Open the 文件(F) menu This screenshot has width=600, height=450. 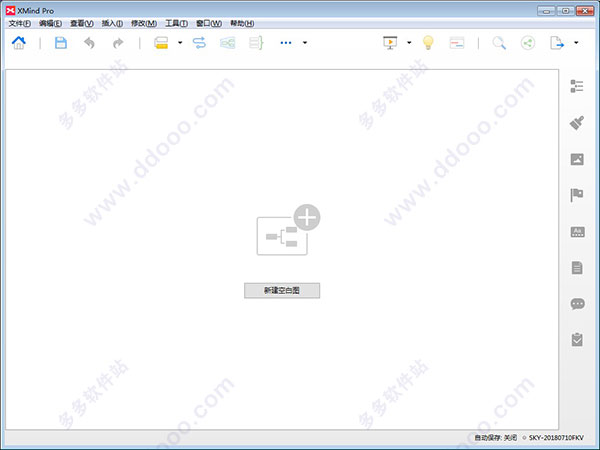tap(20, 23)
